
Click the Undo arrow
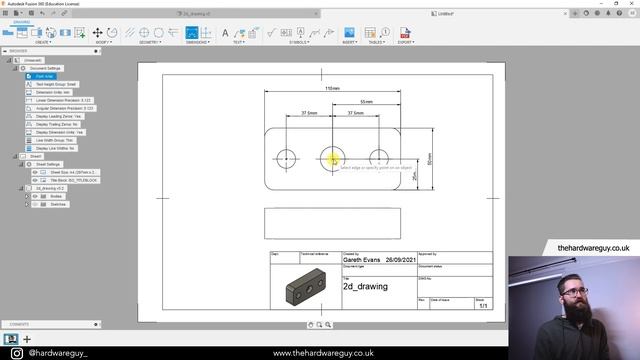tap(42, 13)
